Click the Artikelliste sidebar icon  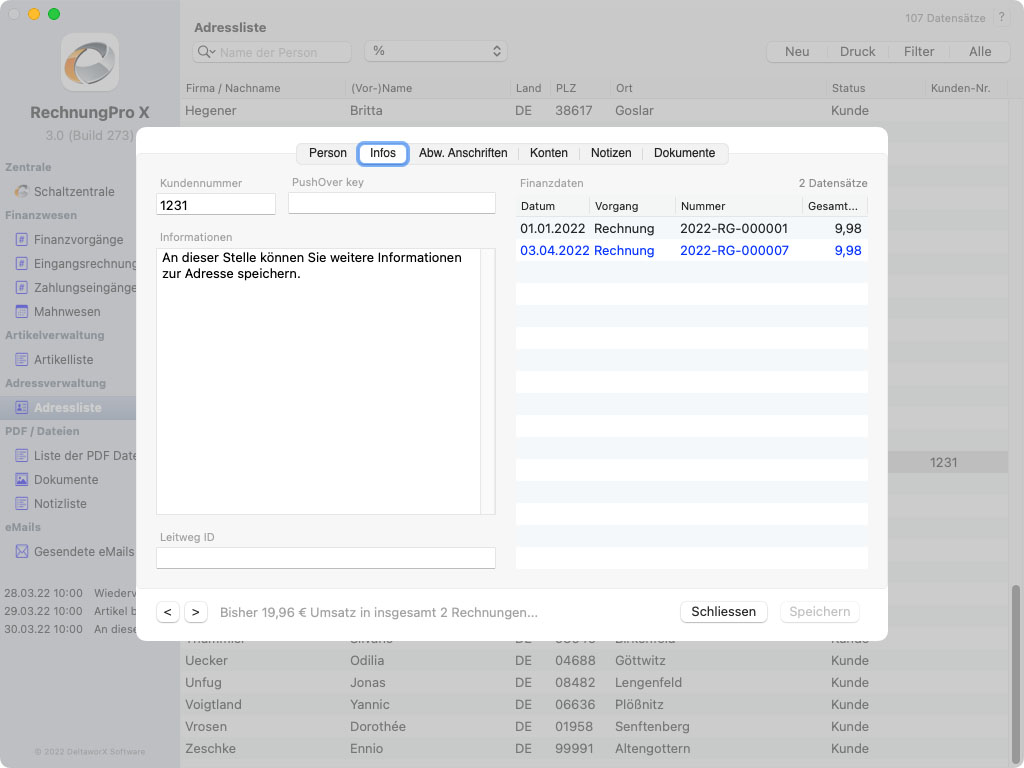21,359
